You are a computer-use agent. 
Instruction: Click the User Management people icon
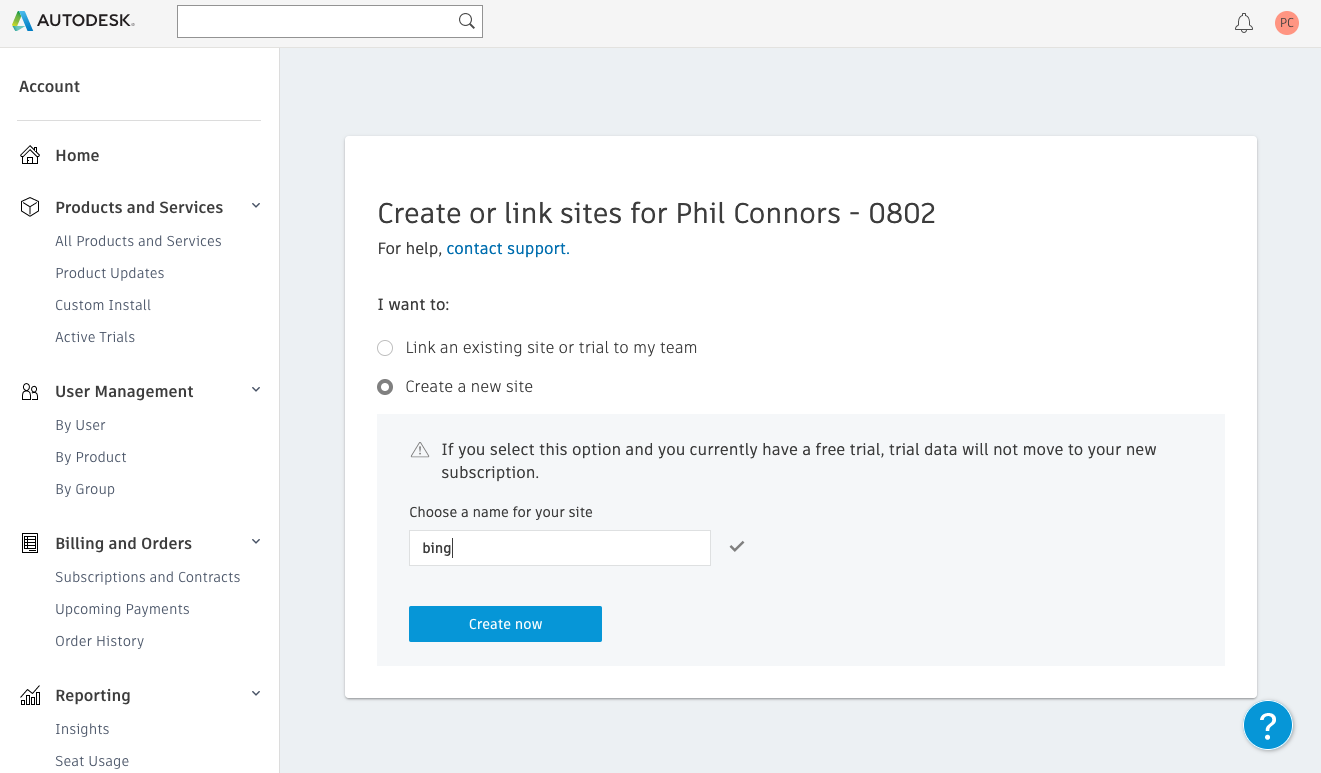(x=30, y=389)
